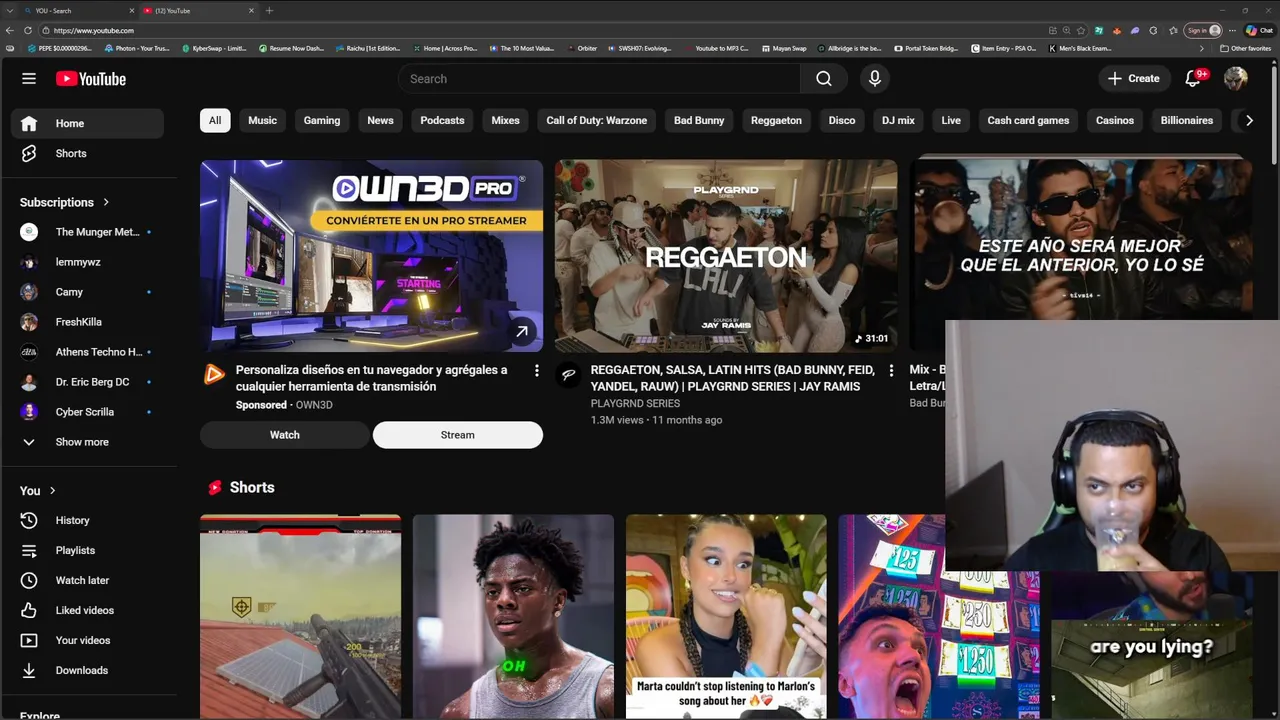
Task: Select the Music filter chip
Action: (x=262, y=120)
